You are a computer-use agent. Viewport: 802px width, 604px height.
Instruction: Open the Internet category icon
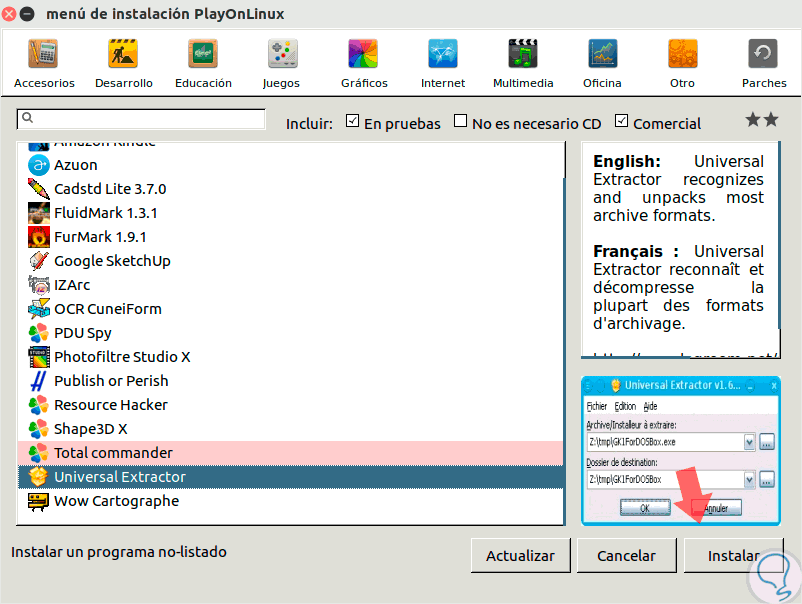pyautogui.click(x=443, y=54)
